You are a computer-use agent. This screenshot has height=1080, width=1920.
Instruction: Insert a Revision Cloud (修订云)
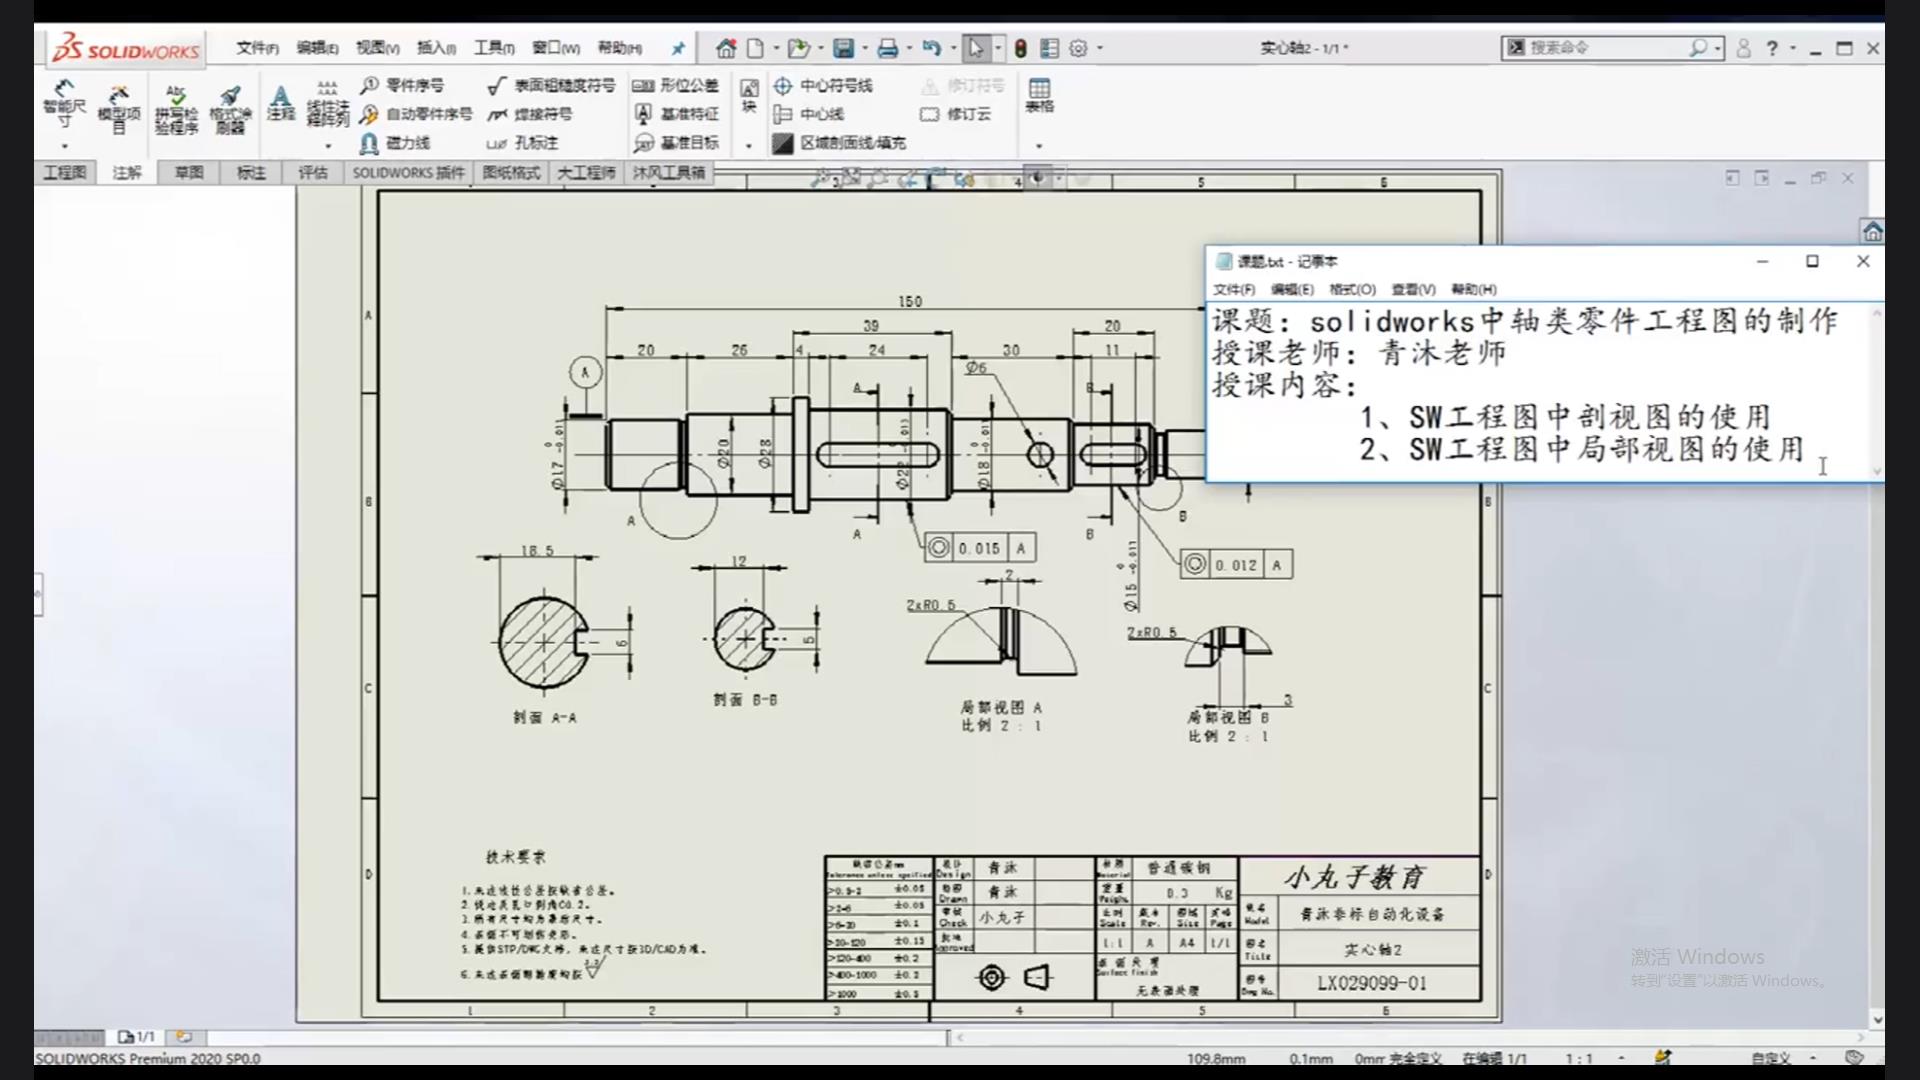(x=955, y=114)
